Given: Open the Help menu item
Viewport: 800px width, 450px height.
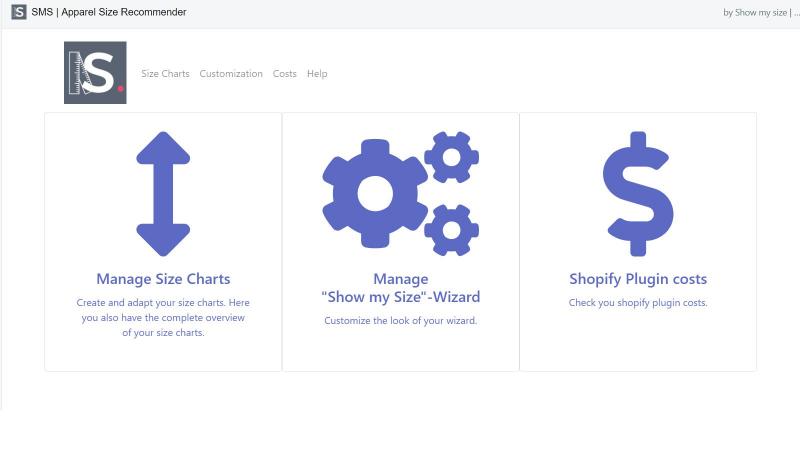Looking at the screenshot, I should coord(317,73).
